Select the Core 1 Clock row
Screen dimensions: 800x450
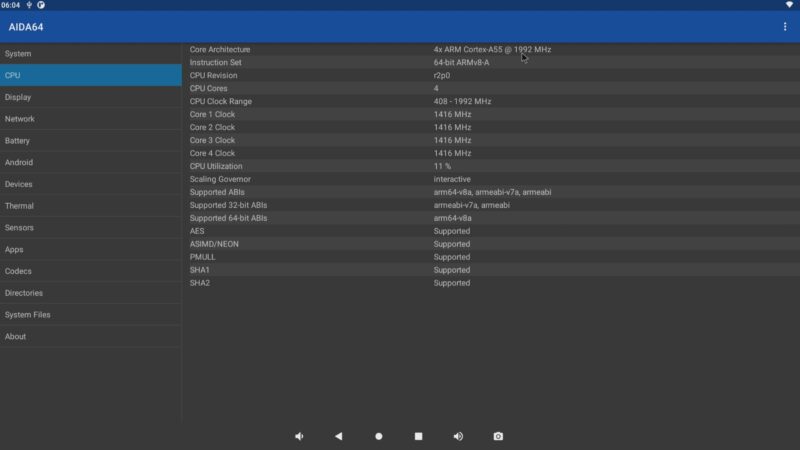[x=491, y=114]
